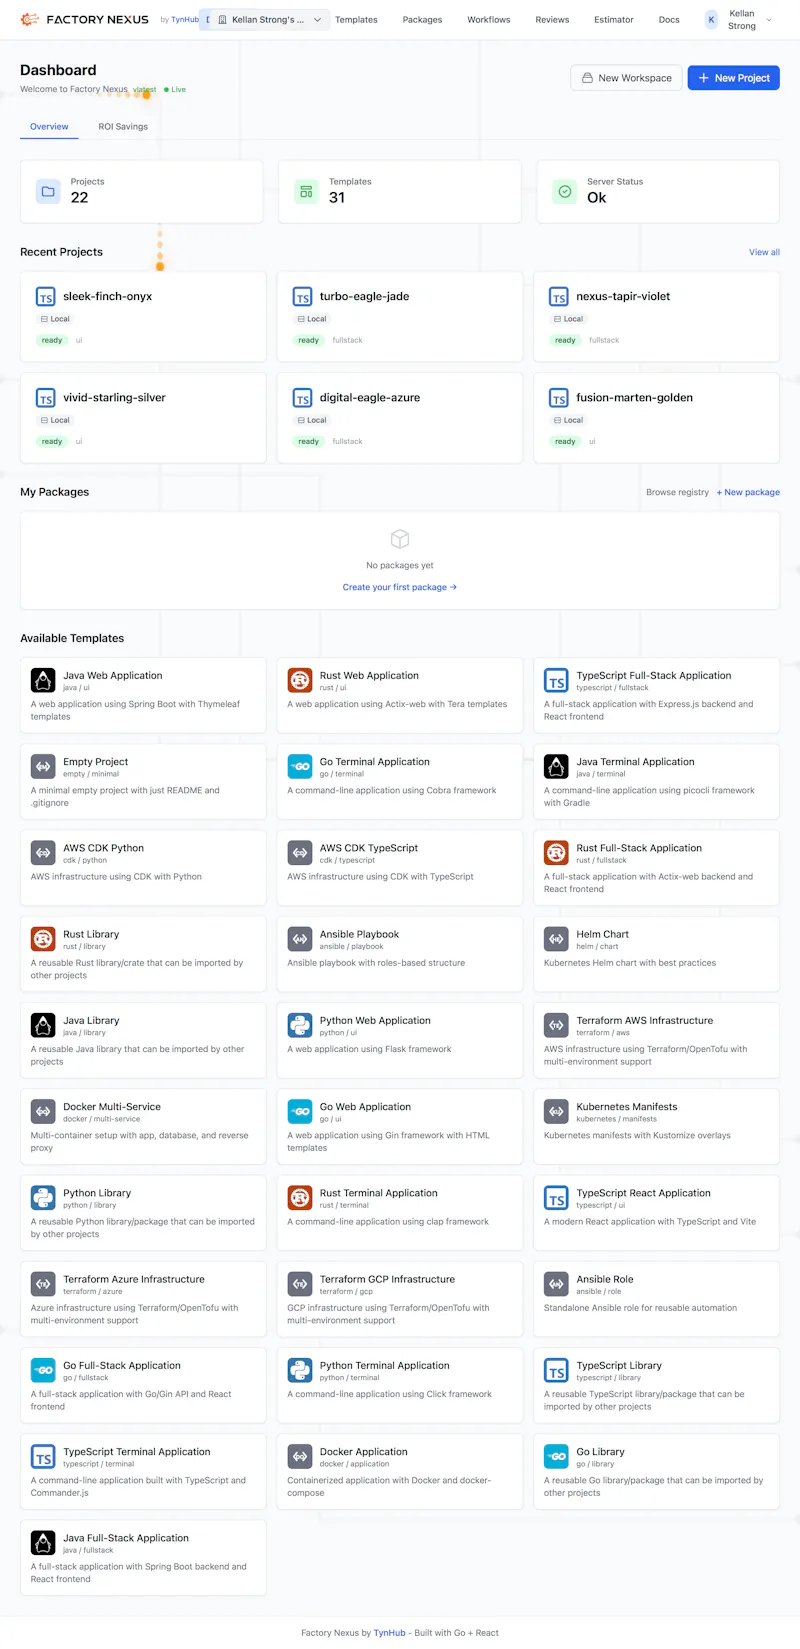
Task: Click the + New package link
Action: (x=748, y=492)
